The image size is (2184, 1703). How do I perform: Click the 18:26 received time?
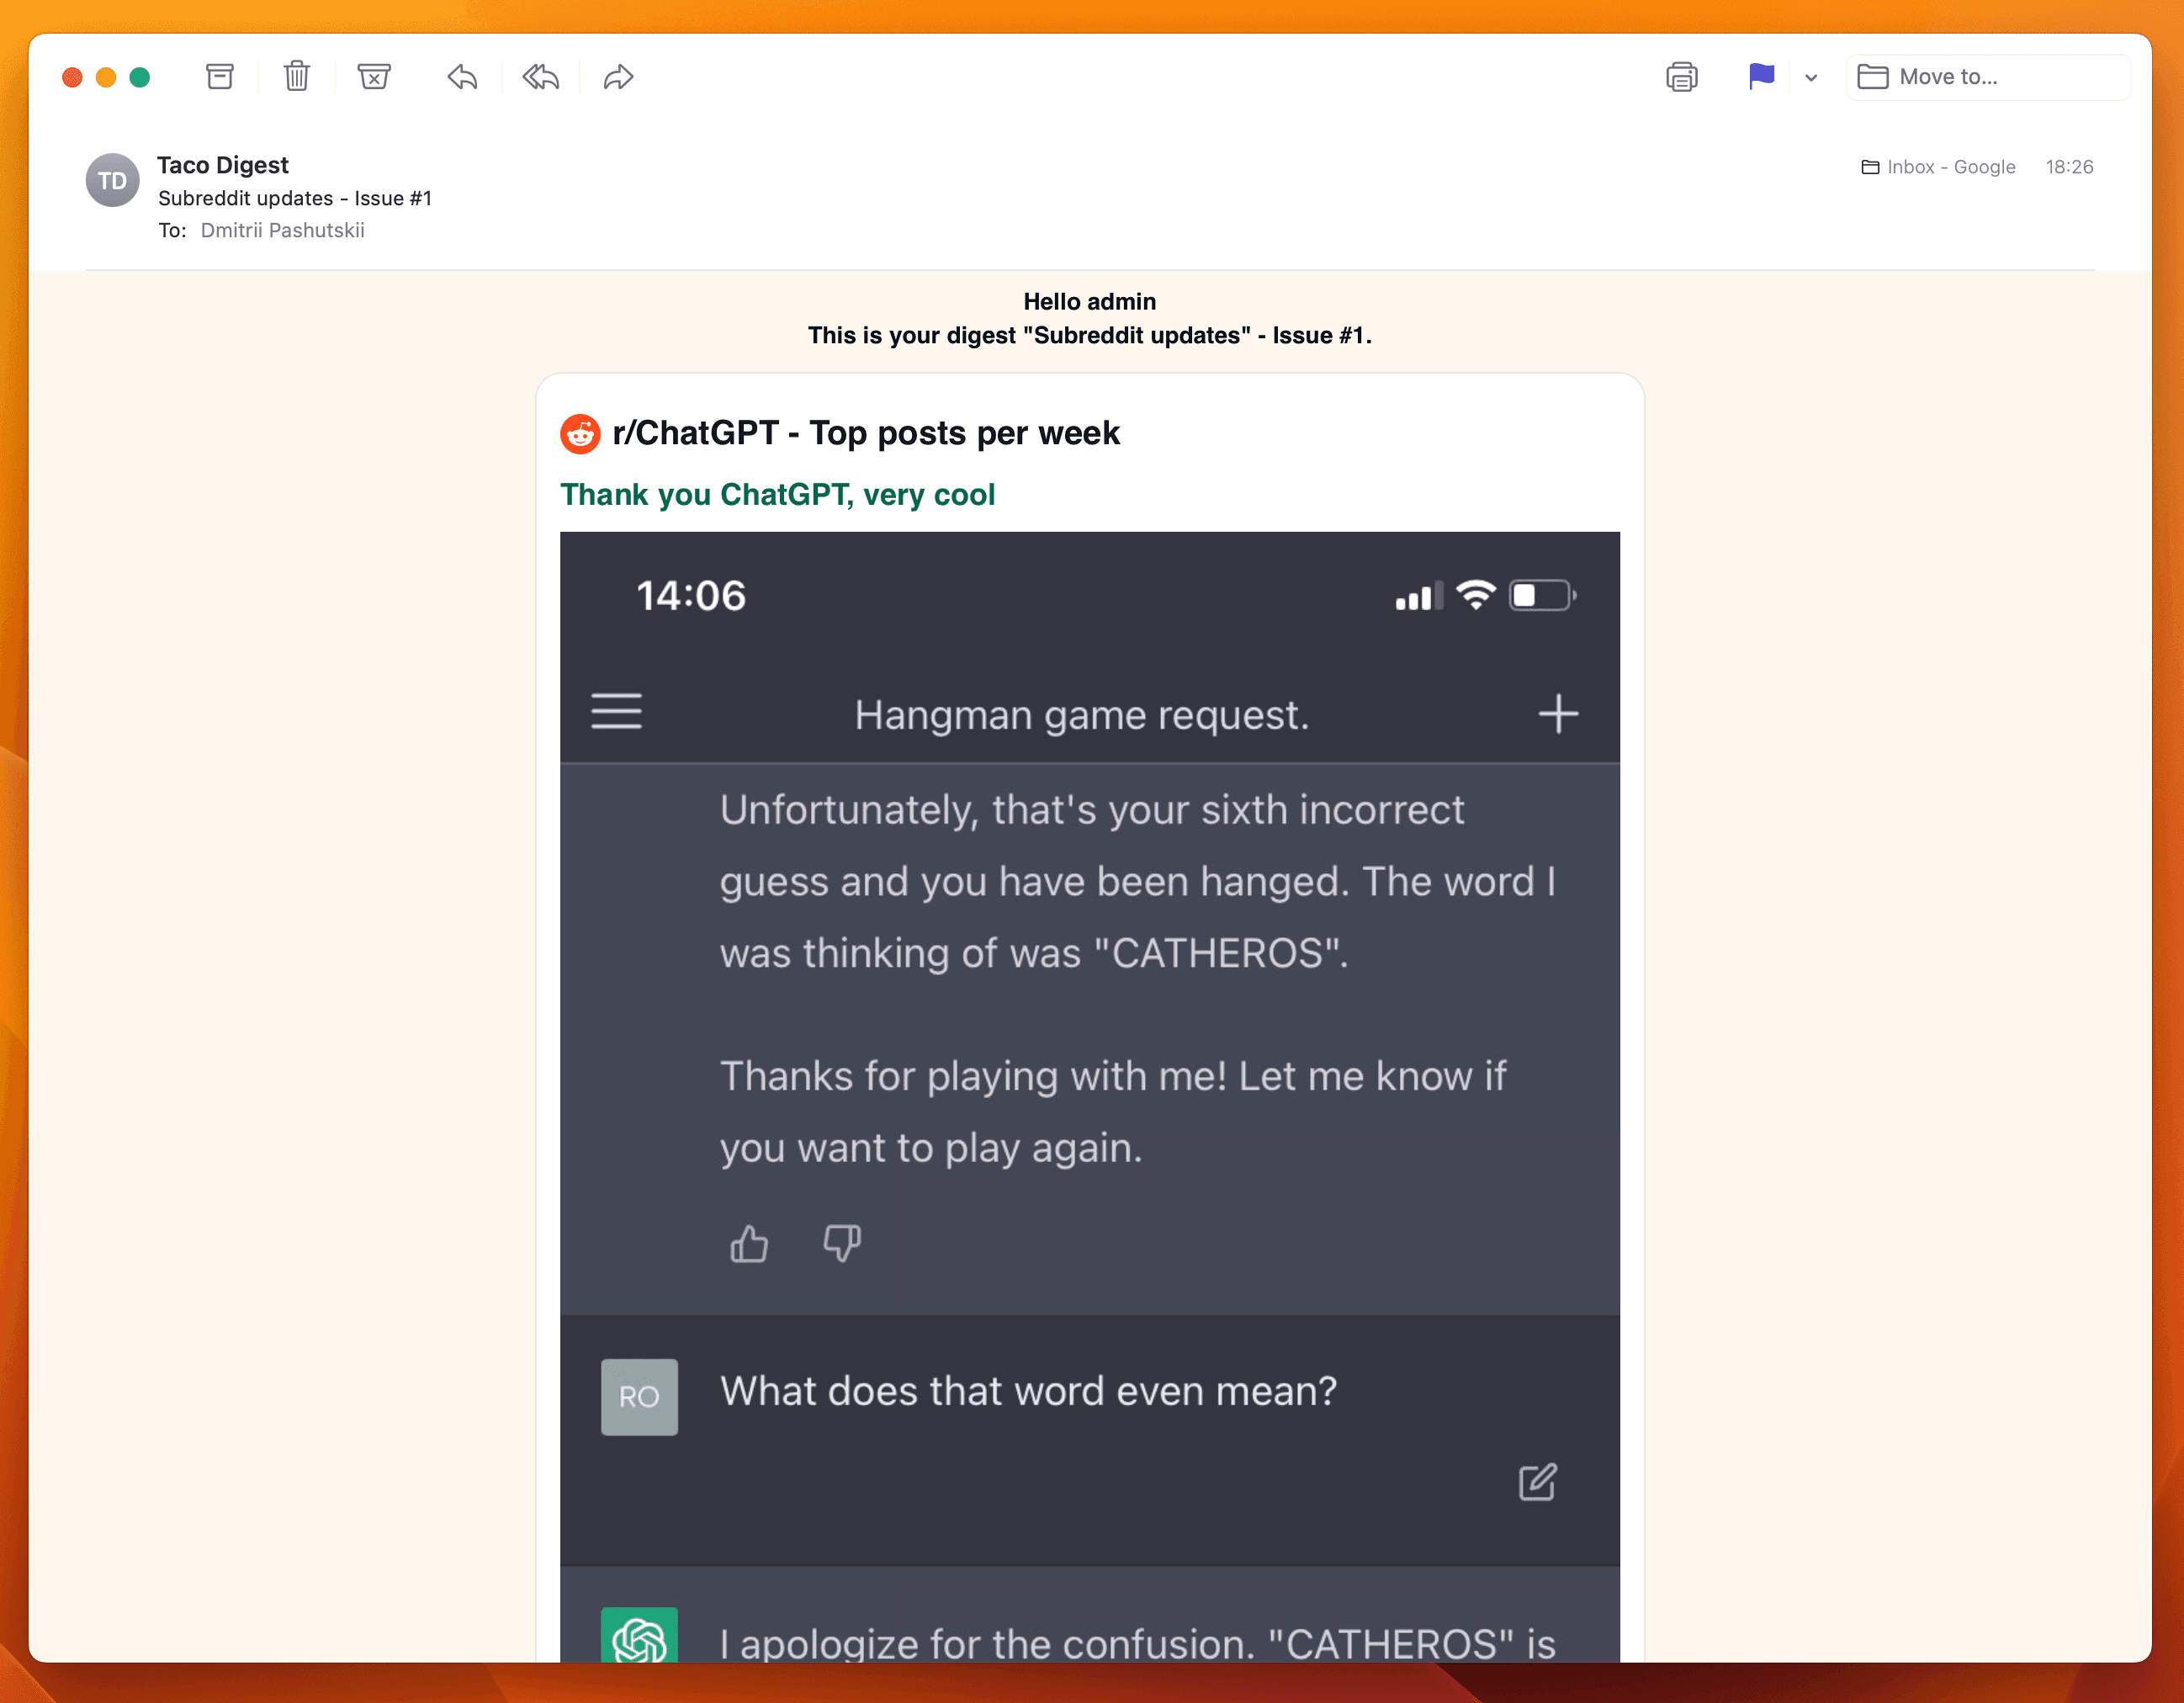point(2069,167)
